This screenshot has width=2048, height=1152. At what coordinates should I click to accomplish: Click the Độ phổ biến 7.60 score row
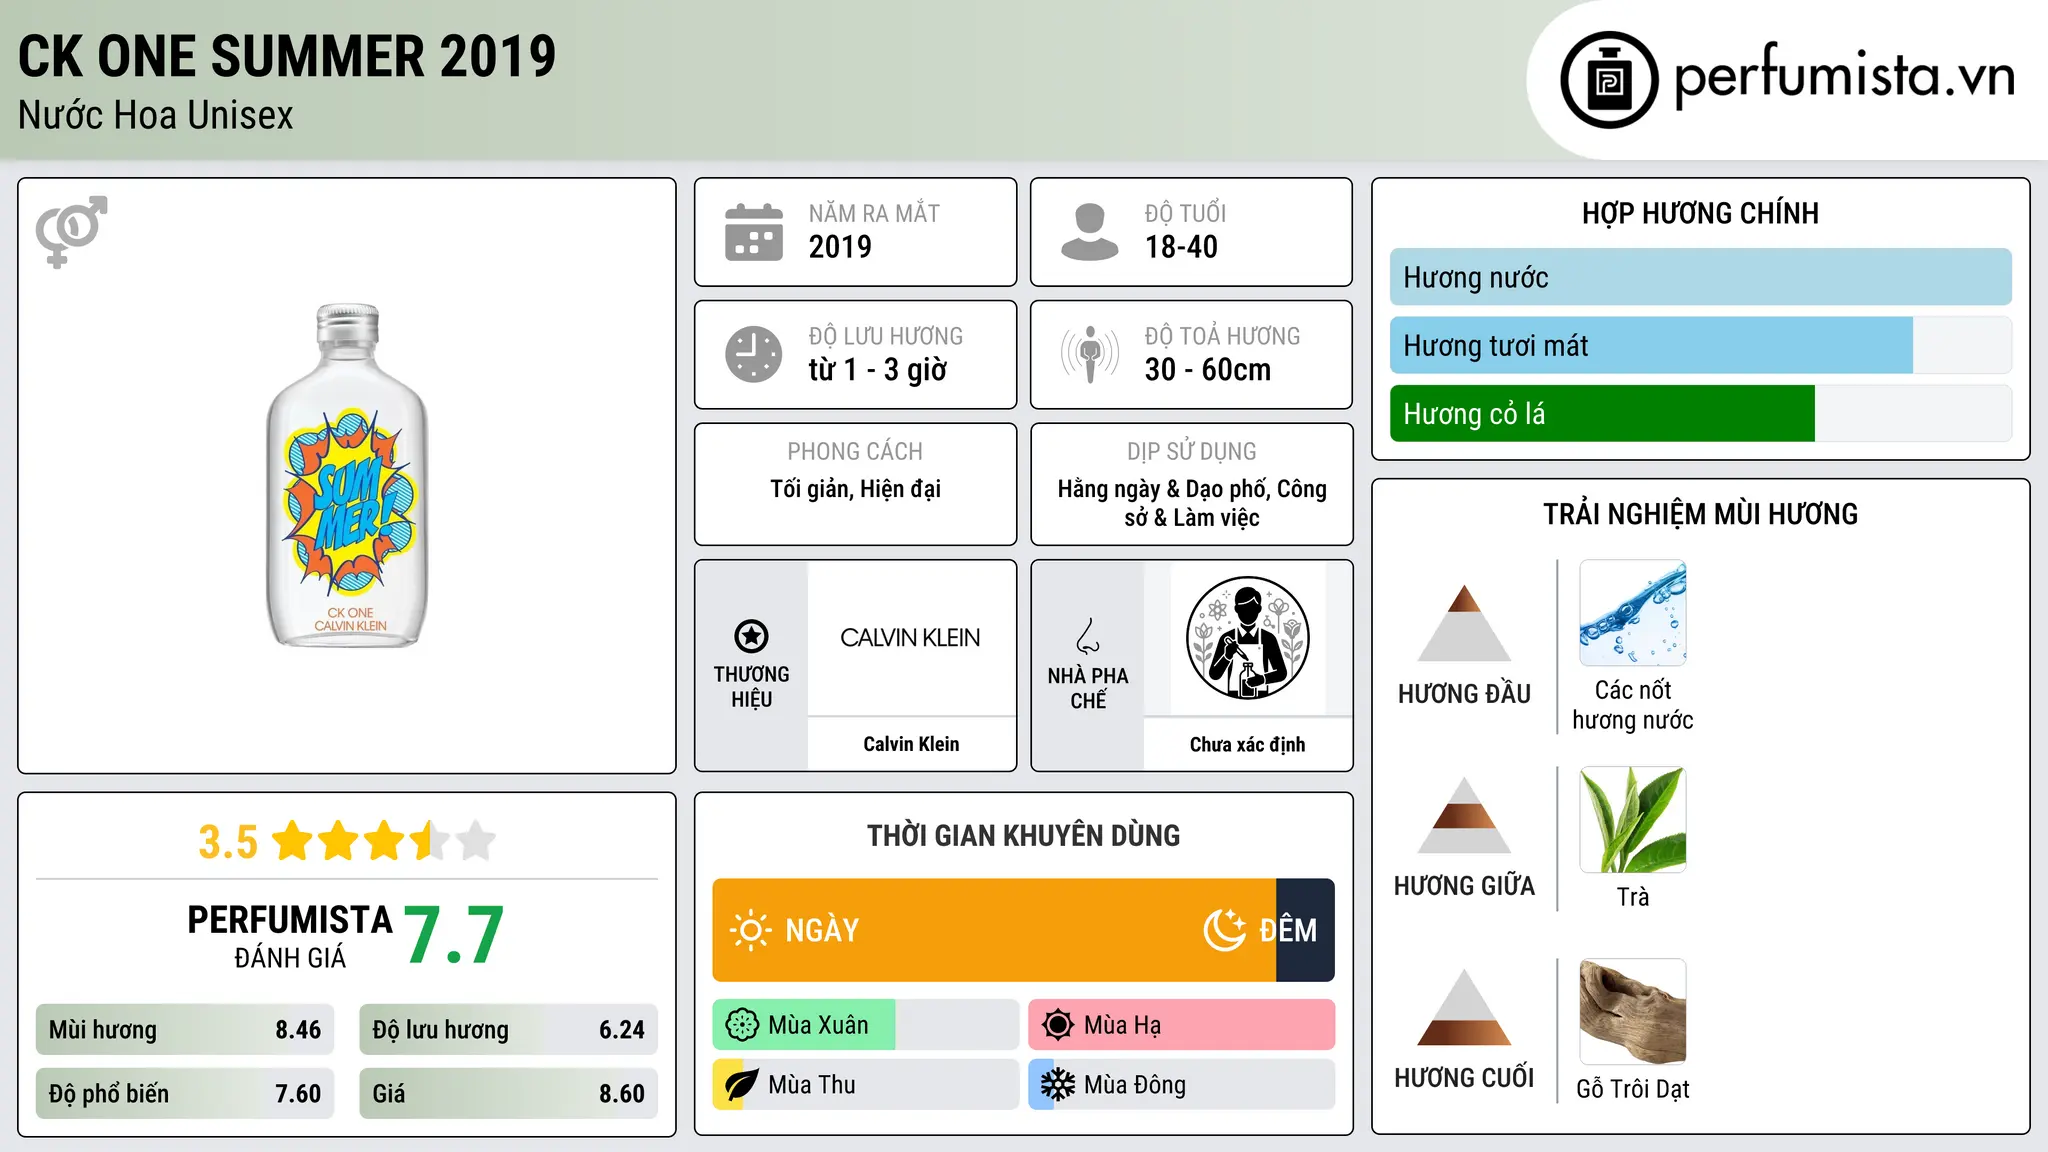[185, 1094]
